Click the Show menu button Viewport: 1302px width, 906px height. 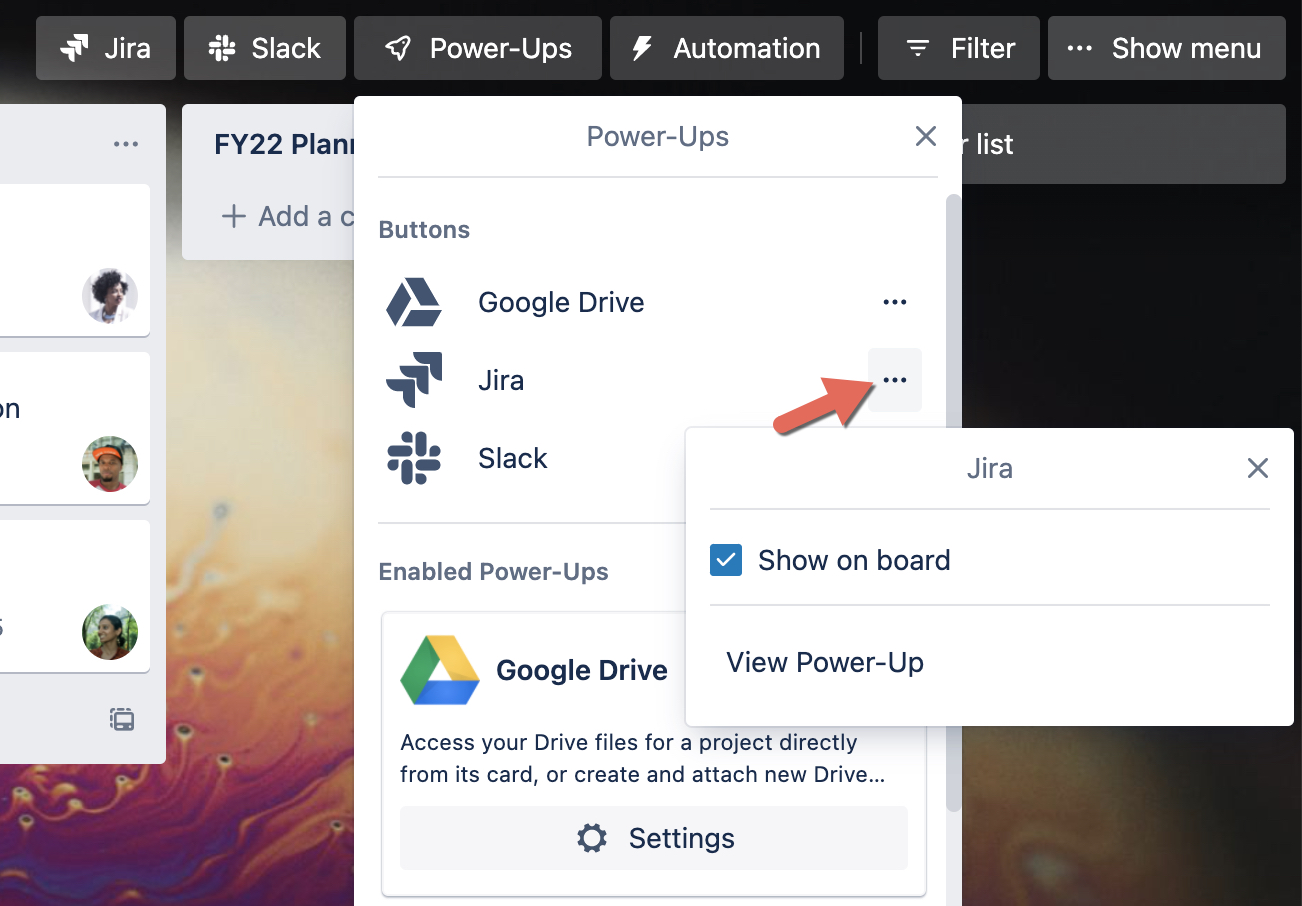pyautogui.click(x=1167, y=48)
